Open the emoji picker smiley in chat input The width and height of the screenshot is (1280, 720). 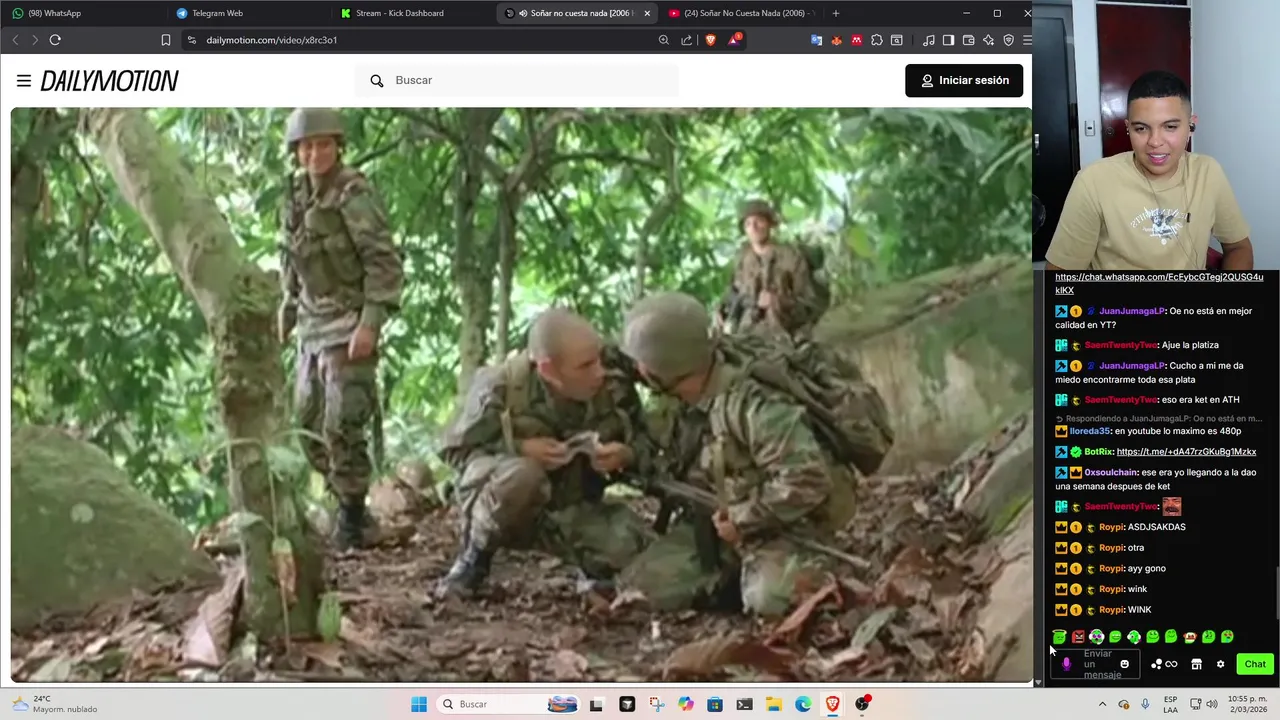point(1124,664)
